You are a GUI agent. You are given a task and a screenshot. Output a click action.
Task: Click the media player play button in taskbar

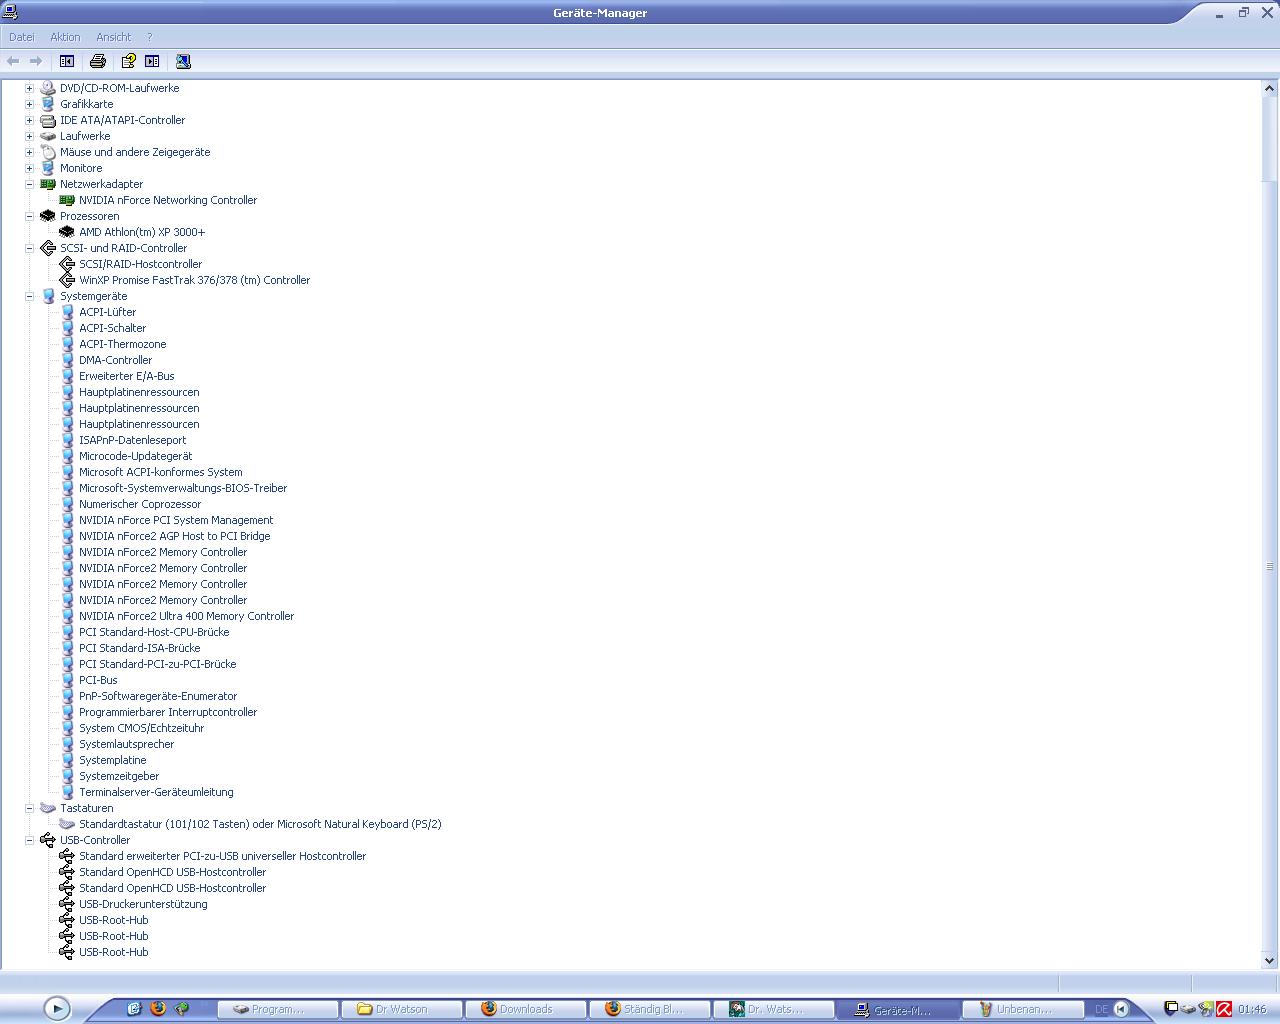pos(57,1009)
